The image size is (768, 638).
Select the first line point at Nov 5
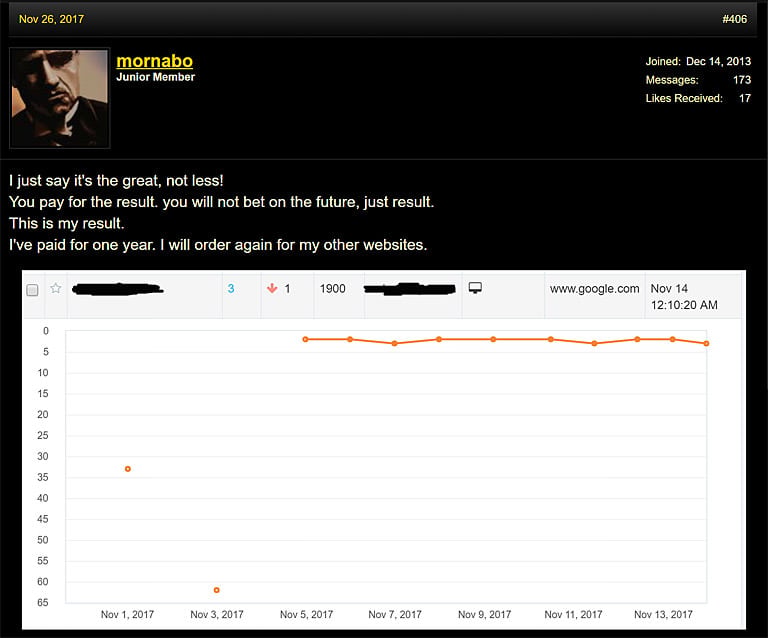tap(305, 339)
